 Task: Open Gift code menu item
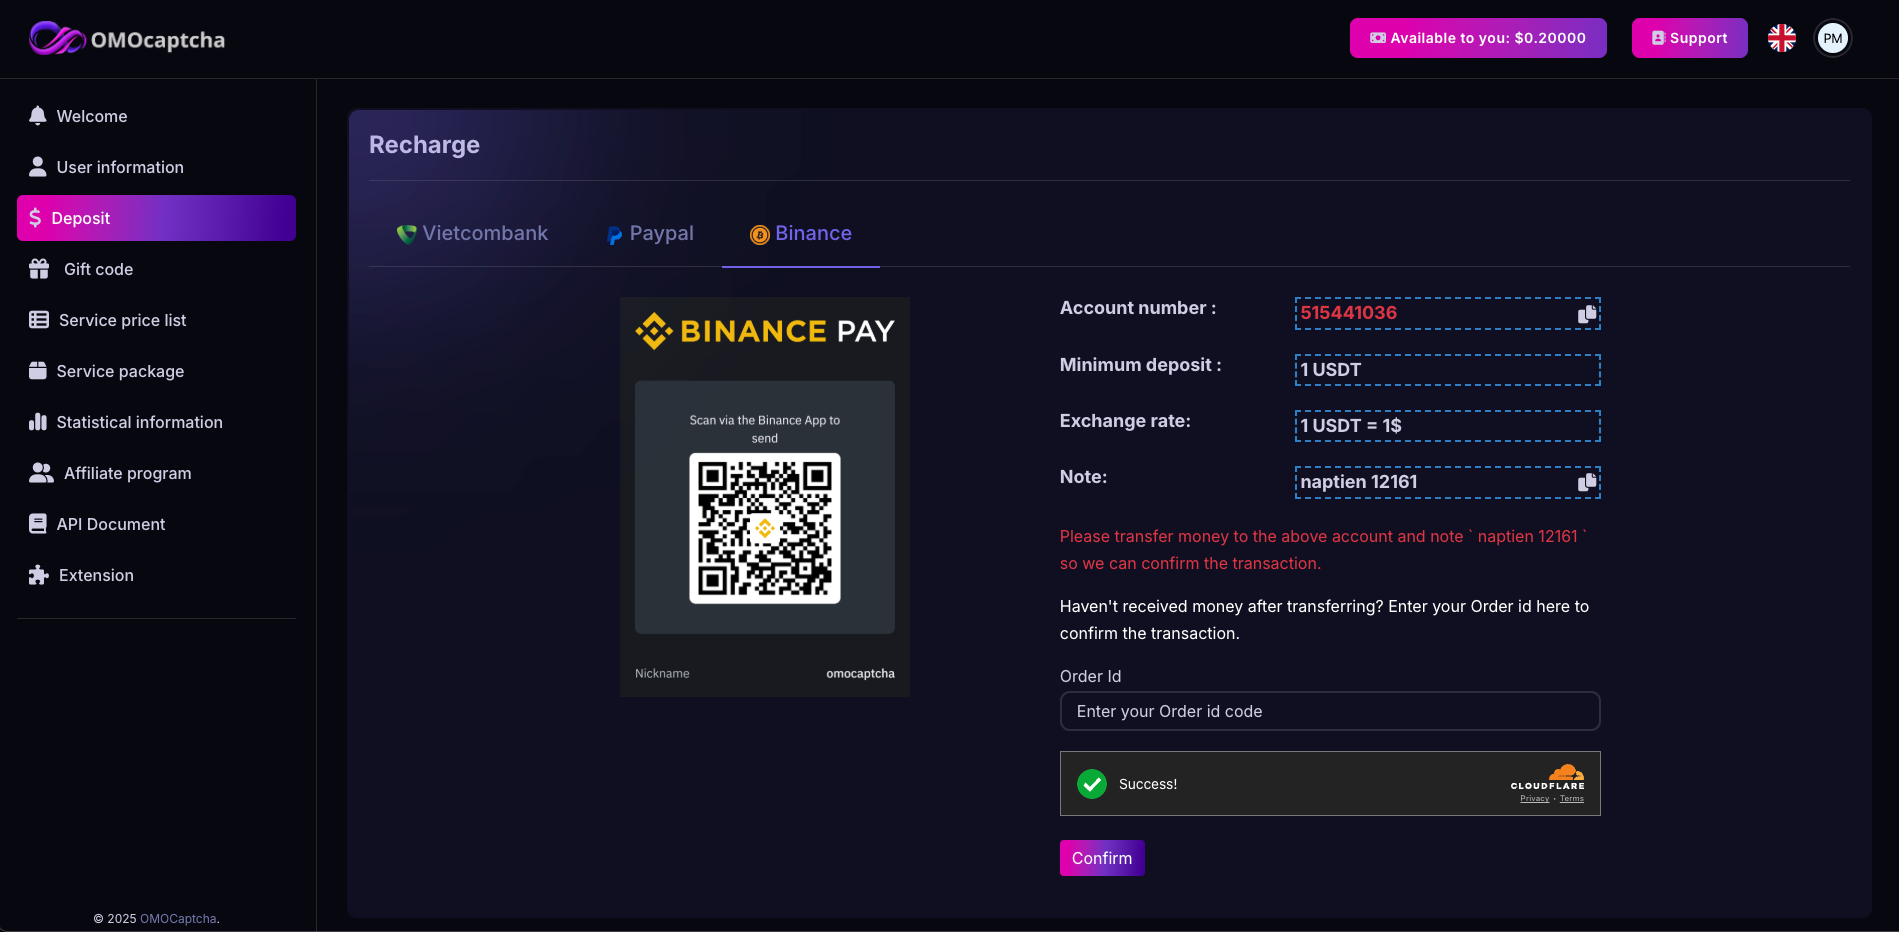pyautogui.click(x=156, y=269)
